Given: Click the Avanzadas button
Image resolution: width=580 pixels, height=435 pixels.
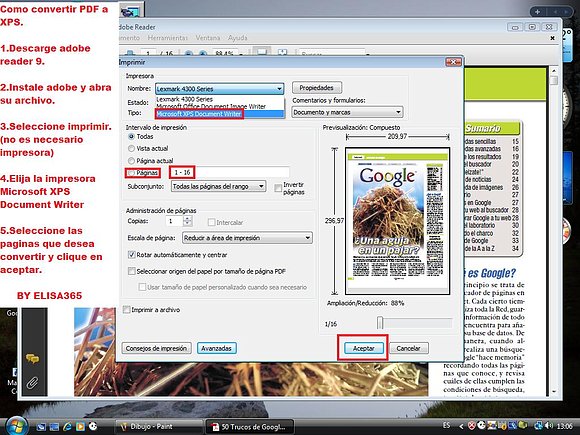Looking at the screenshot, I should [217, 348].
